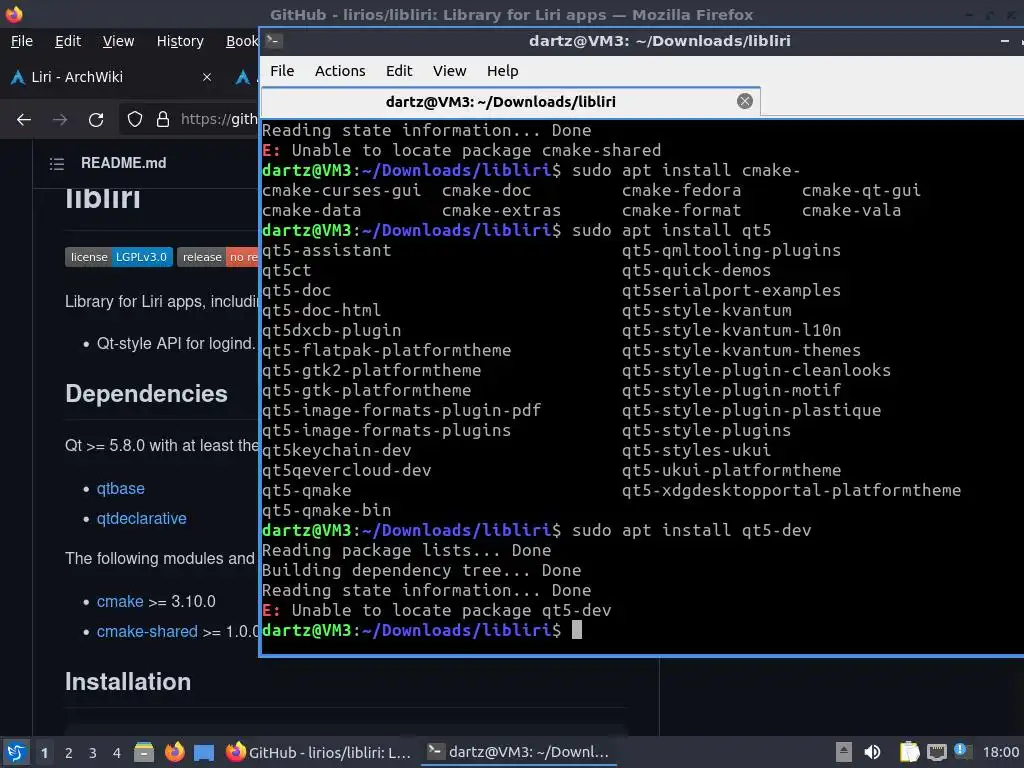This screenshot has height=768, width=1024.
Task: Open the qtbase dependency link
Action: tap(120, 488)
